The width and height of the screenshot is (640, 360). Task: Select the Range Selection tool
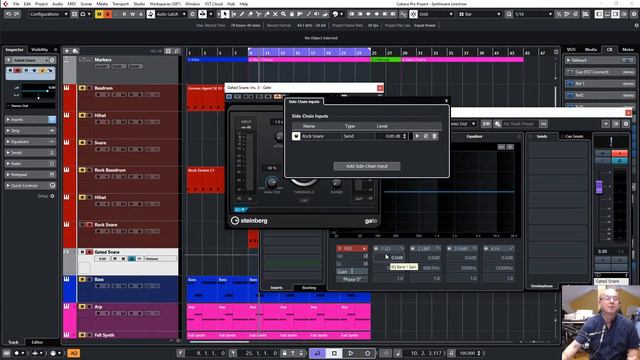[234, 14]
